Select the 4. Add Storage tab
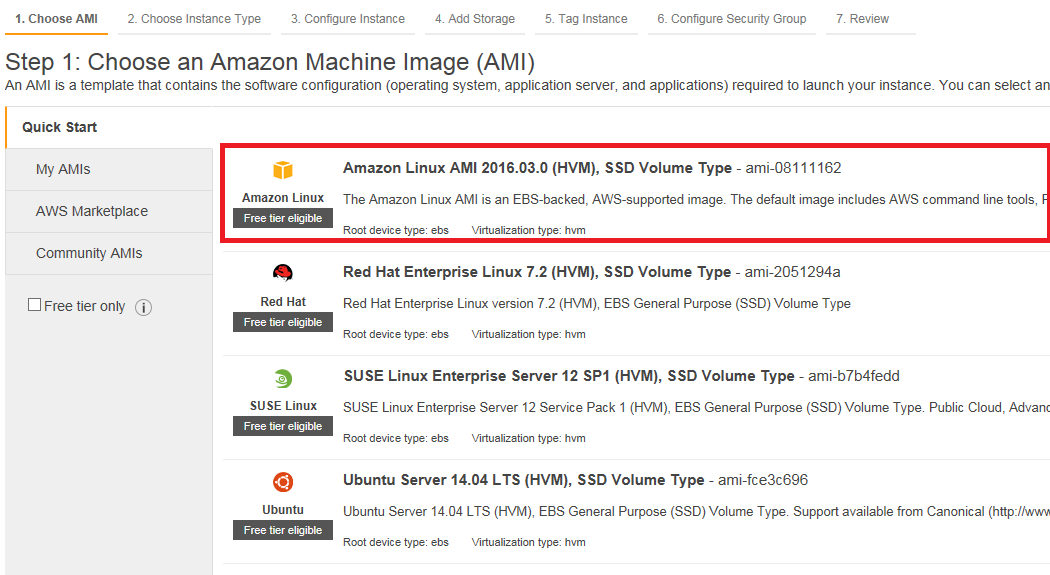The width and height of the screenshot is (1050, 575). [x=475, y=19]
